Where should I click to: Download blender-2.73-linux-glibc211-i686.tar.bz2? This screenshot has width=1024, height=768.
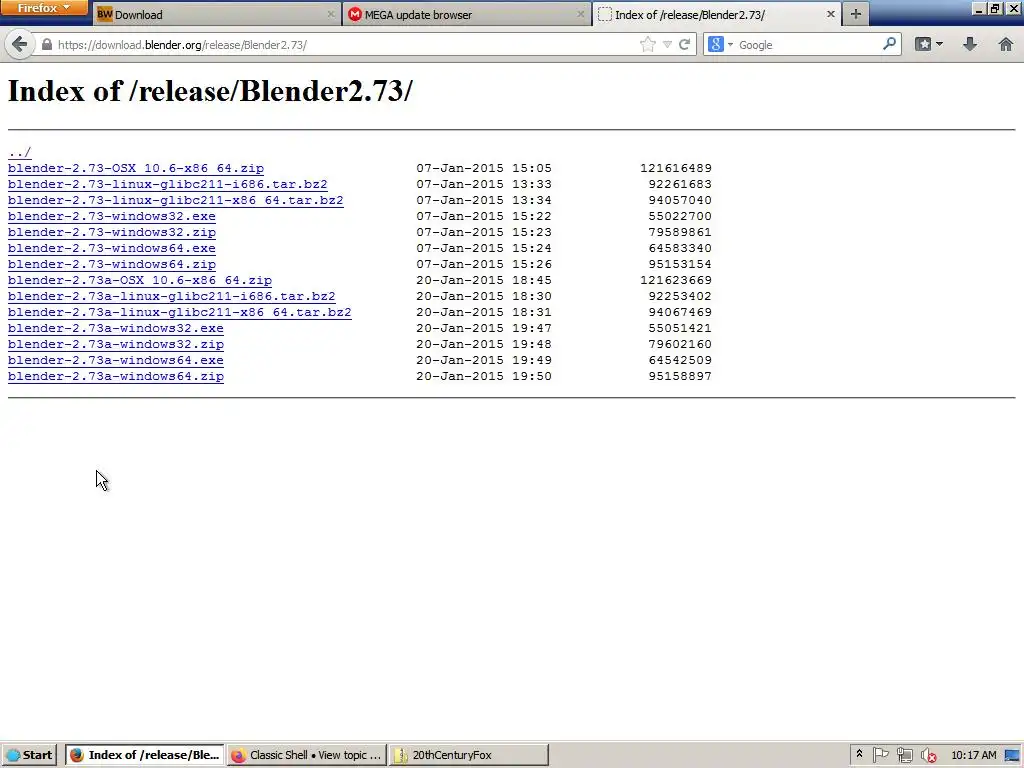tap(168, 184)
